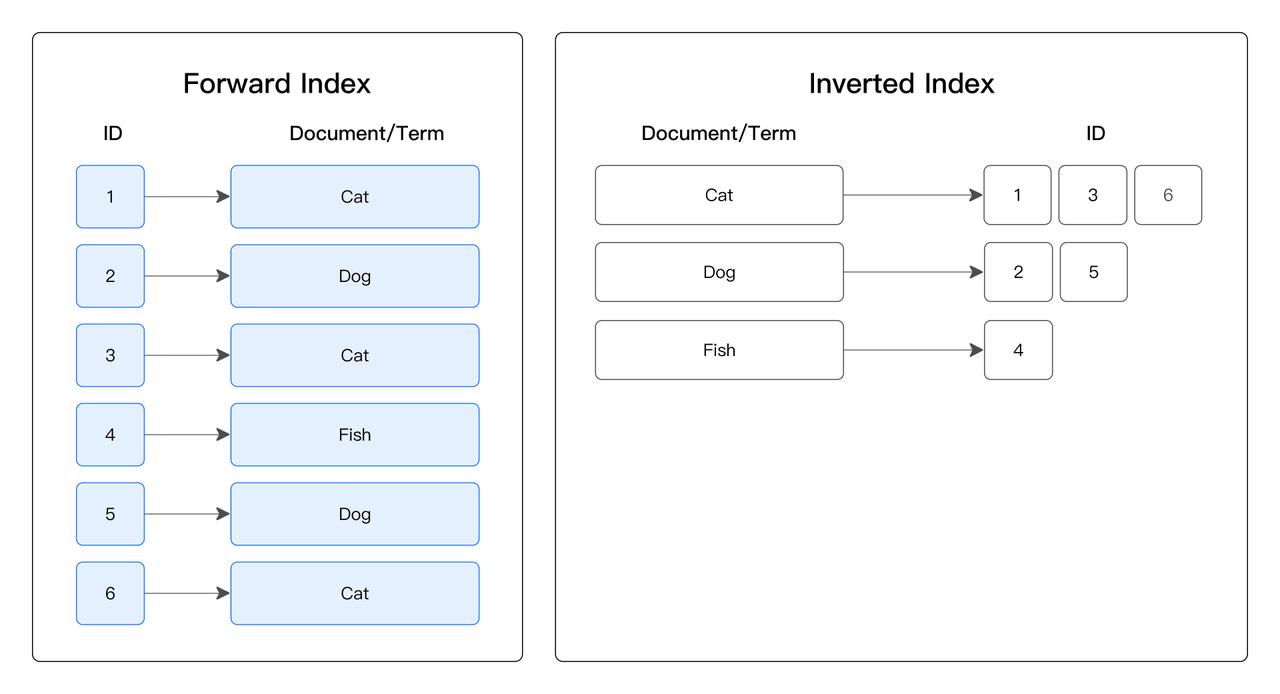Click the Fish box in Forward Index
1280x694 pixels.
click(x=355, y=435)
